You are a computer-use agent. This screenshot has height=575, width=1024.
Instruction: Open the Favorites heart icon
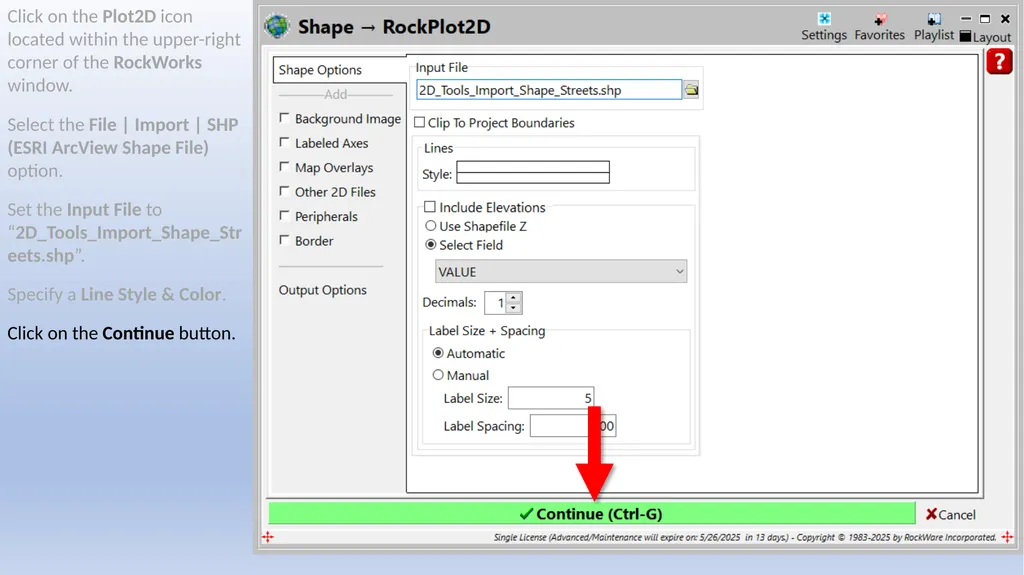pyautogui.click(x=880, y=27)
